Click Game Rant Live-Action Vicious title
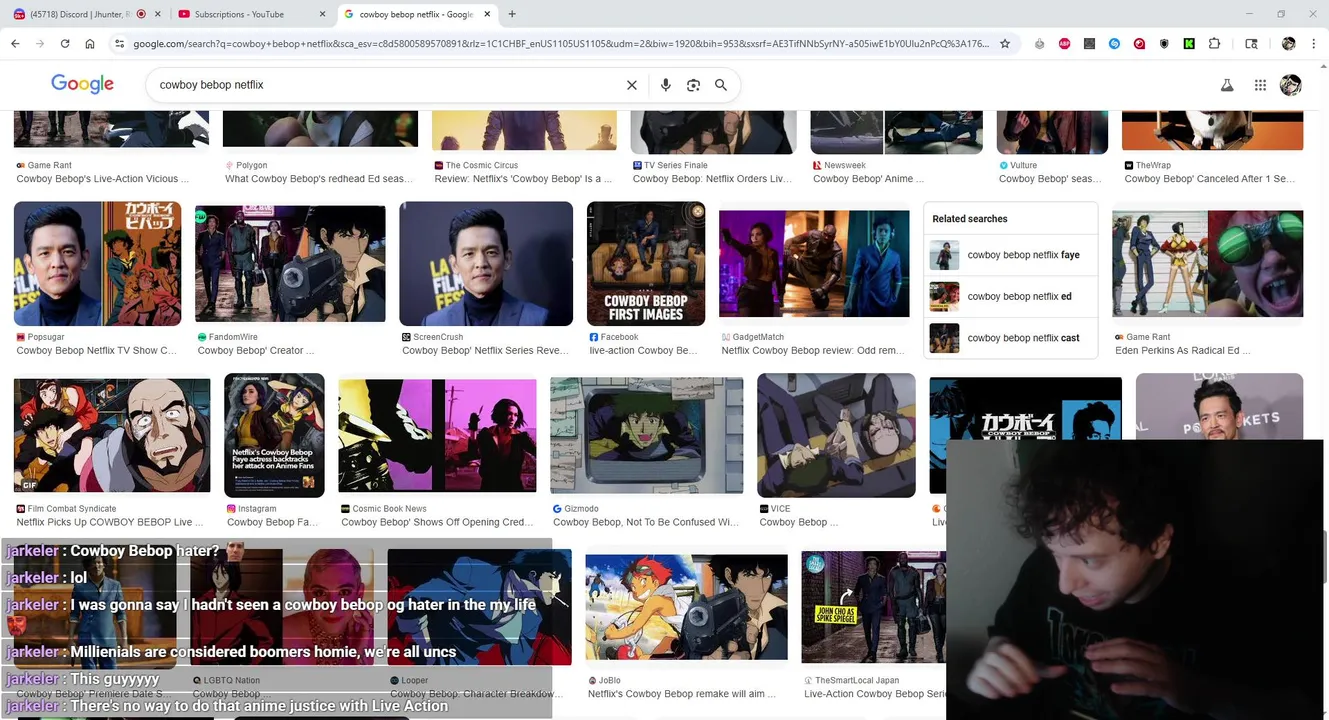 [x=102, y=179]
